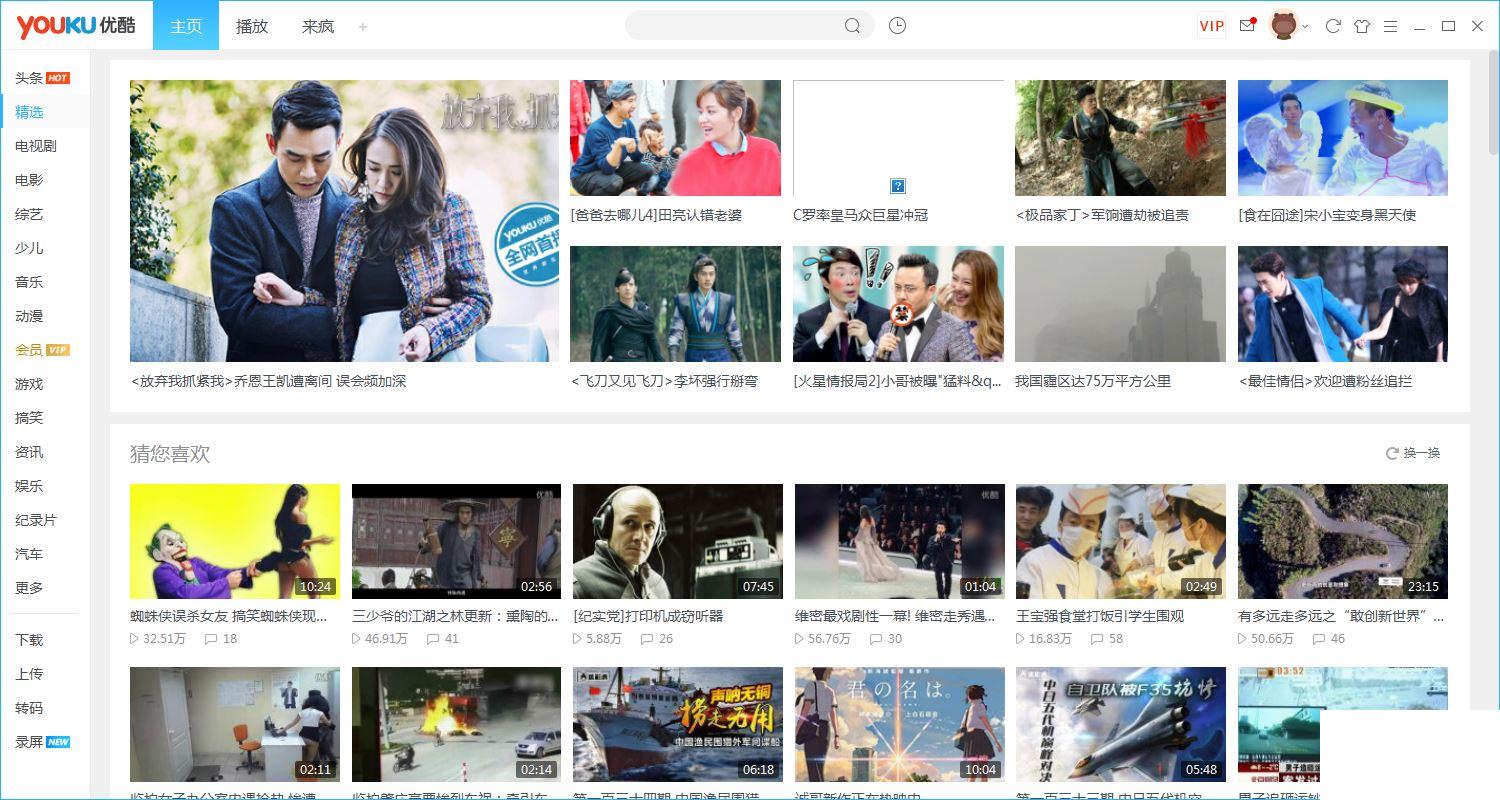Image resolution: width=1500 pixels, height=800 pixels.
Task: Open the large 放弃我抓紧我 featured banner
Action: tap(344, 221)
